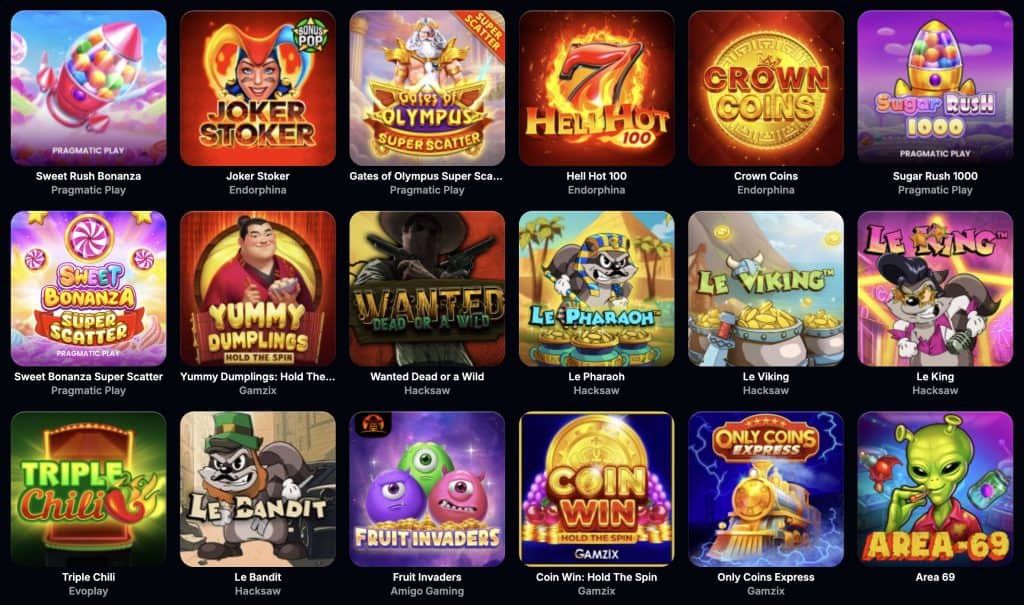Select the Le Viking game tile

point(766,289)
